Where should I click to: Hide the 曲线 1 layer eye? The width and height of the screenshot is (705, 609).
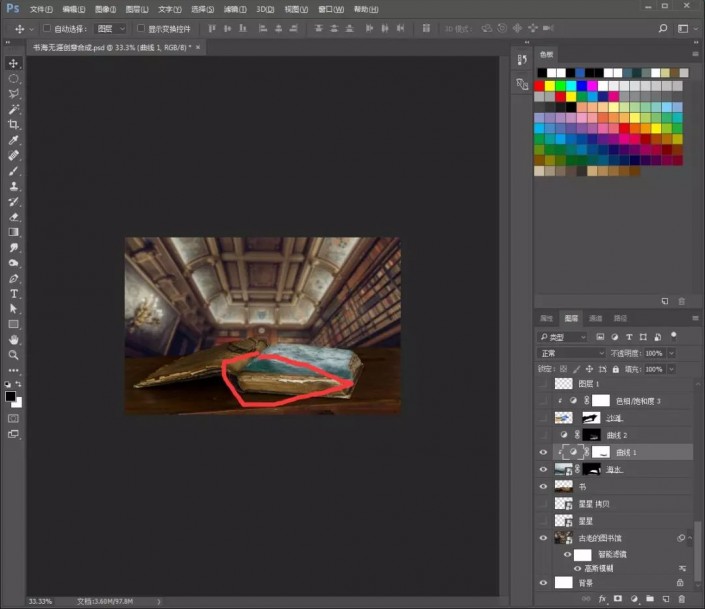coord(543,452)
